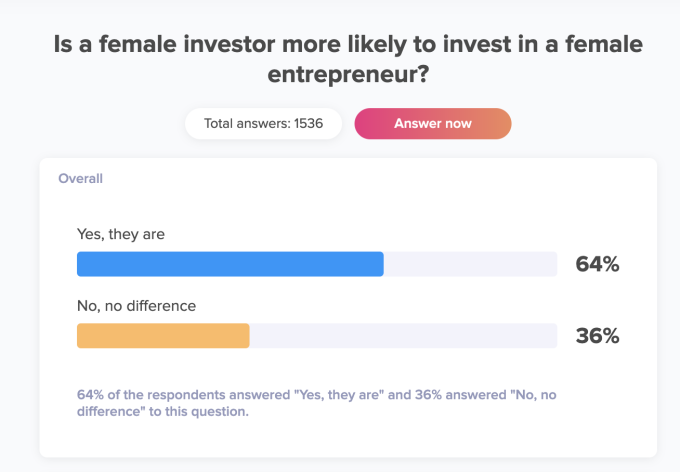
Task: Click the word "entrepreneur?" in the heading
Action: 348,75
